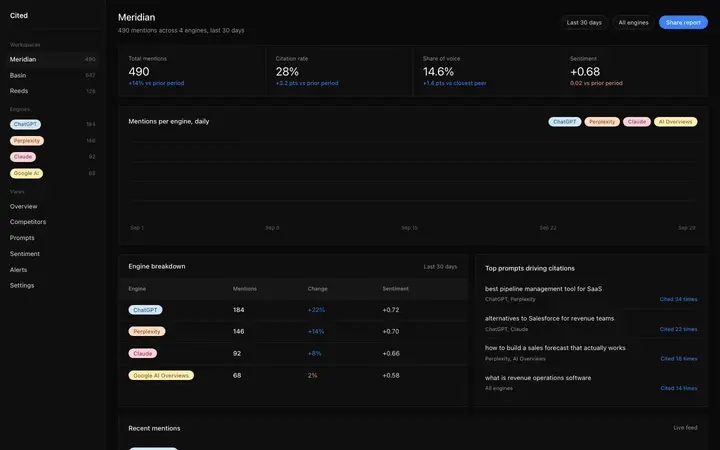Click the Sentiment value +0.68
The height and width of the screenshot is (450, 720).
pos(585,72)
